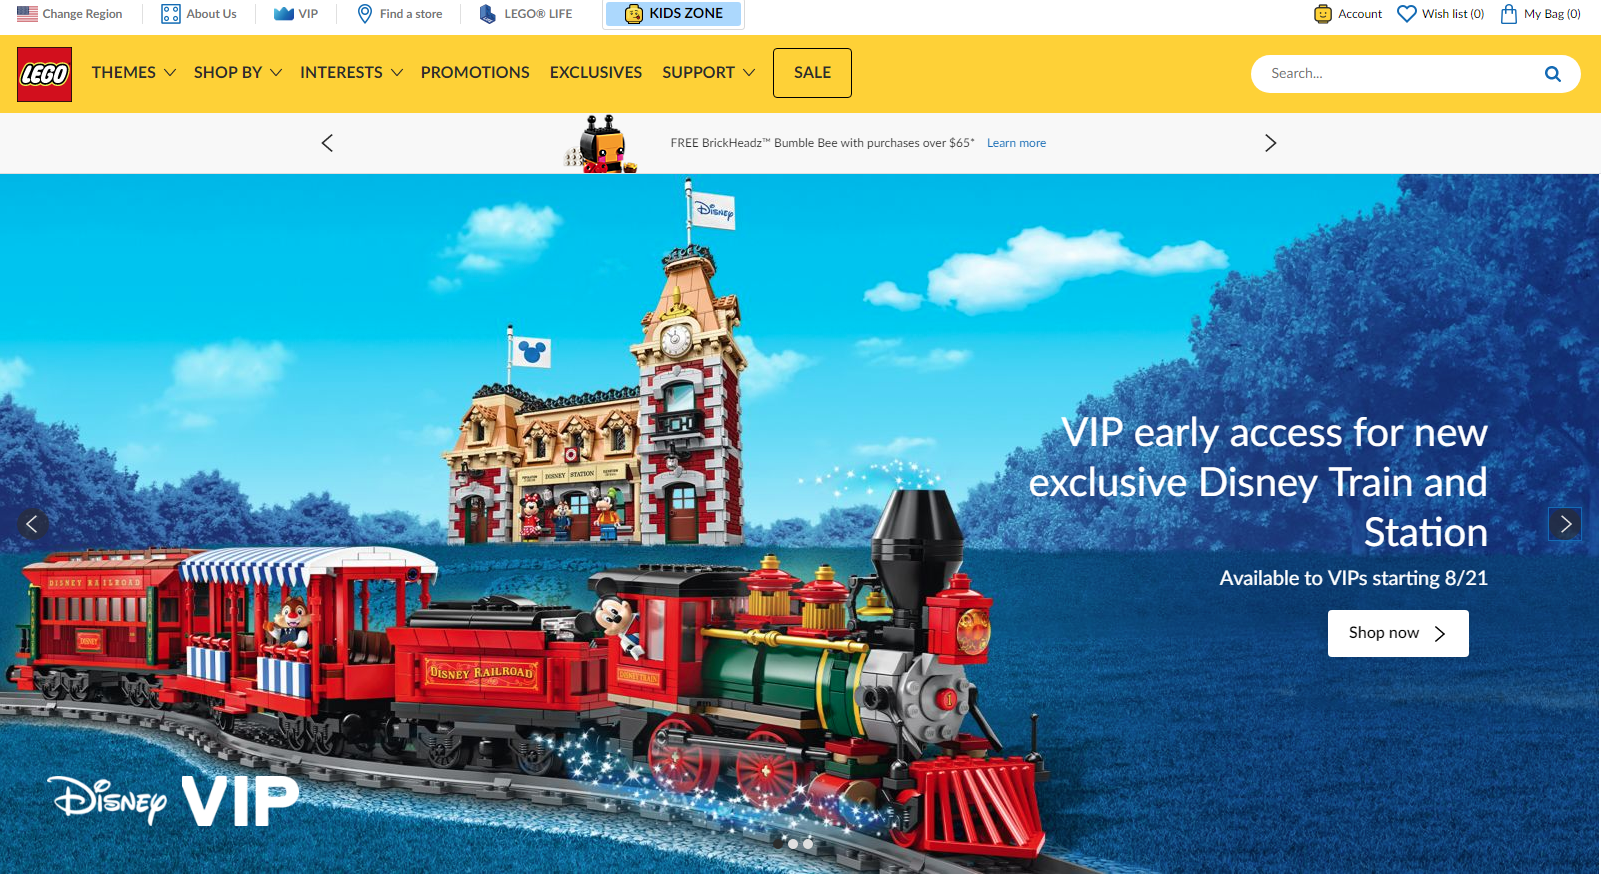
Task: Expand the THEMES dropdown menu
Action: coord(134,73)
